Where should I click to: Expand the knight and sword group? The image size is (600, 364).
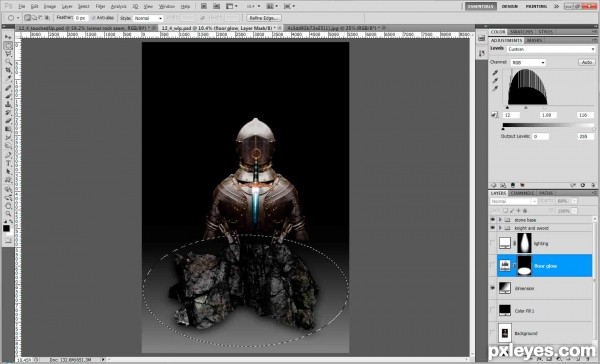(x=500, y=228)
